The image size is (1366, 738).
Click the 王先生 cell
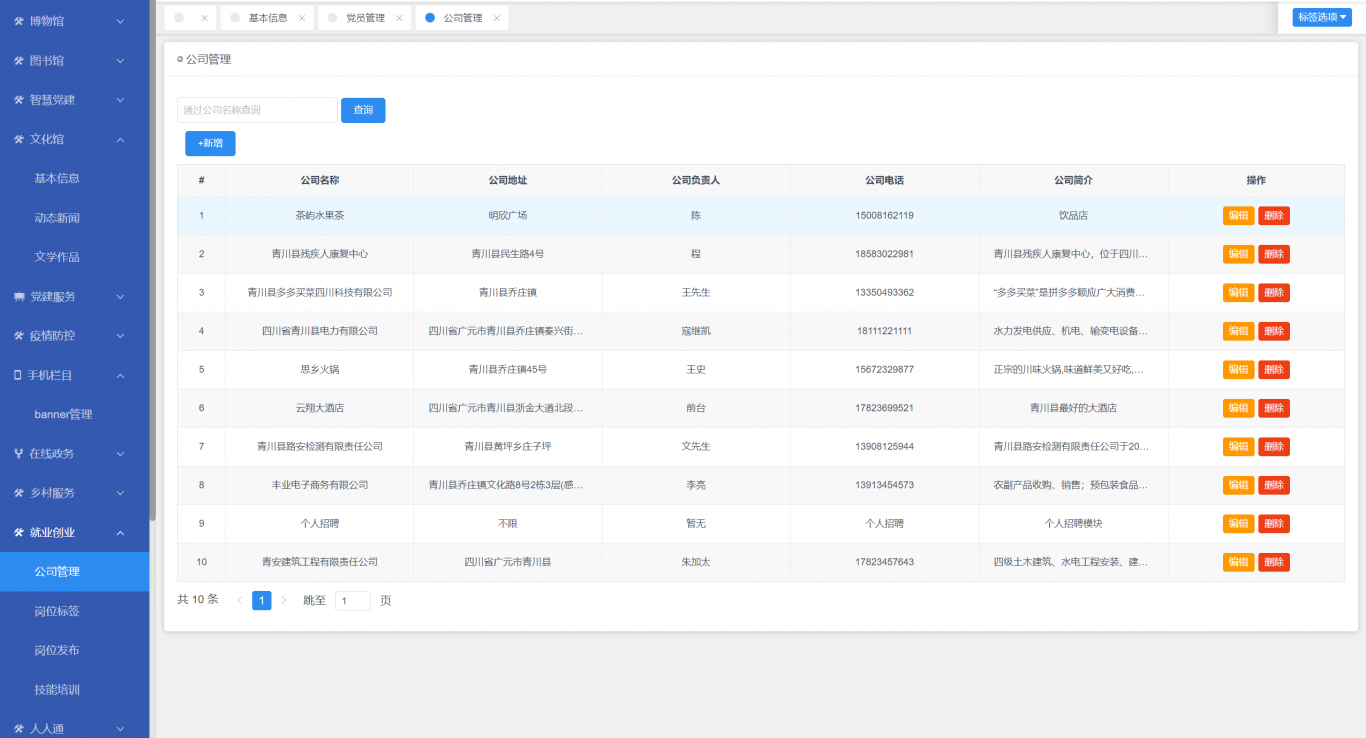(696, 293)
